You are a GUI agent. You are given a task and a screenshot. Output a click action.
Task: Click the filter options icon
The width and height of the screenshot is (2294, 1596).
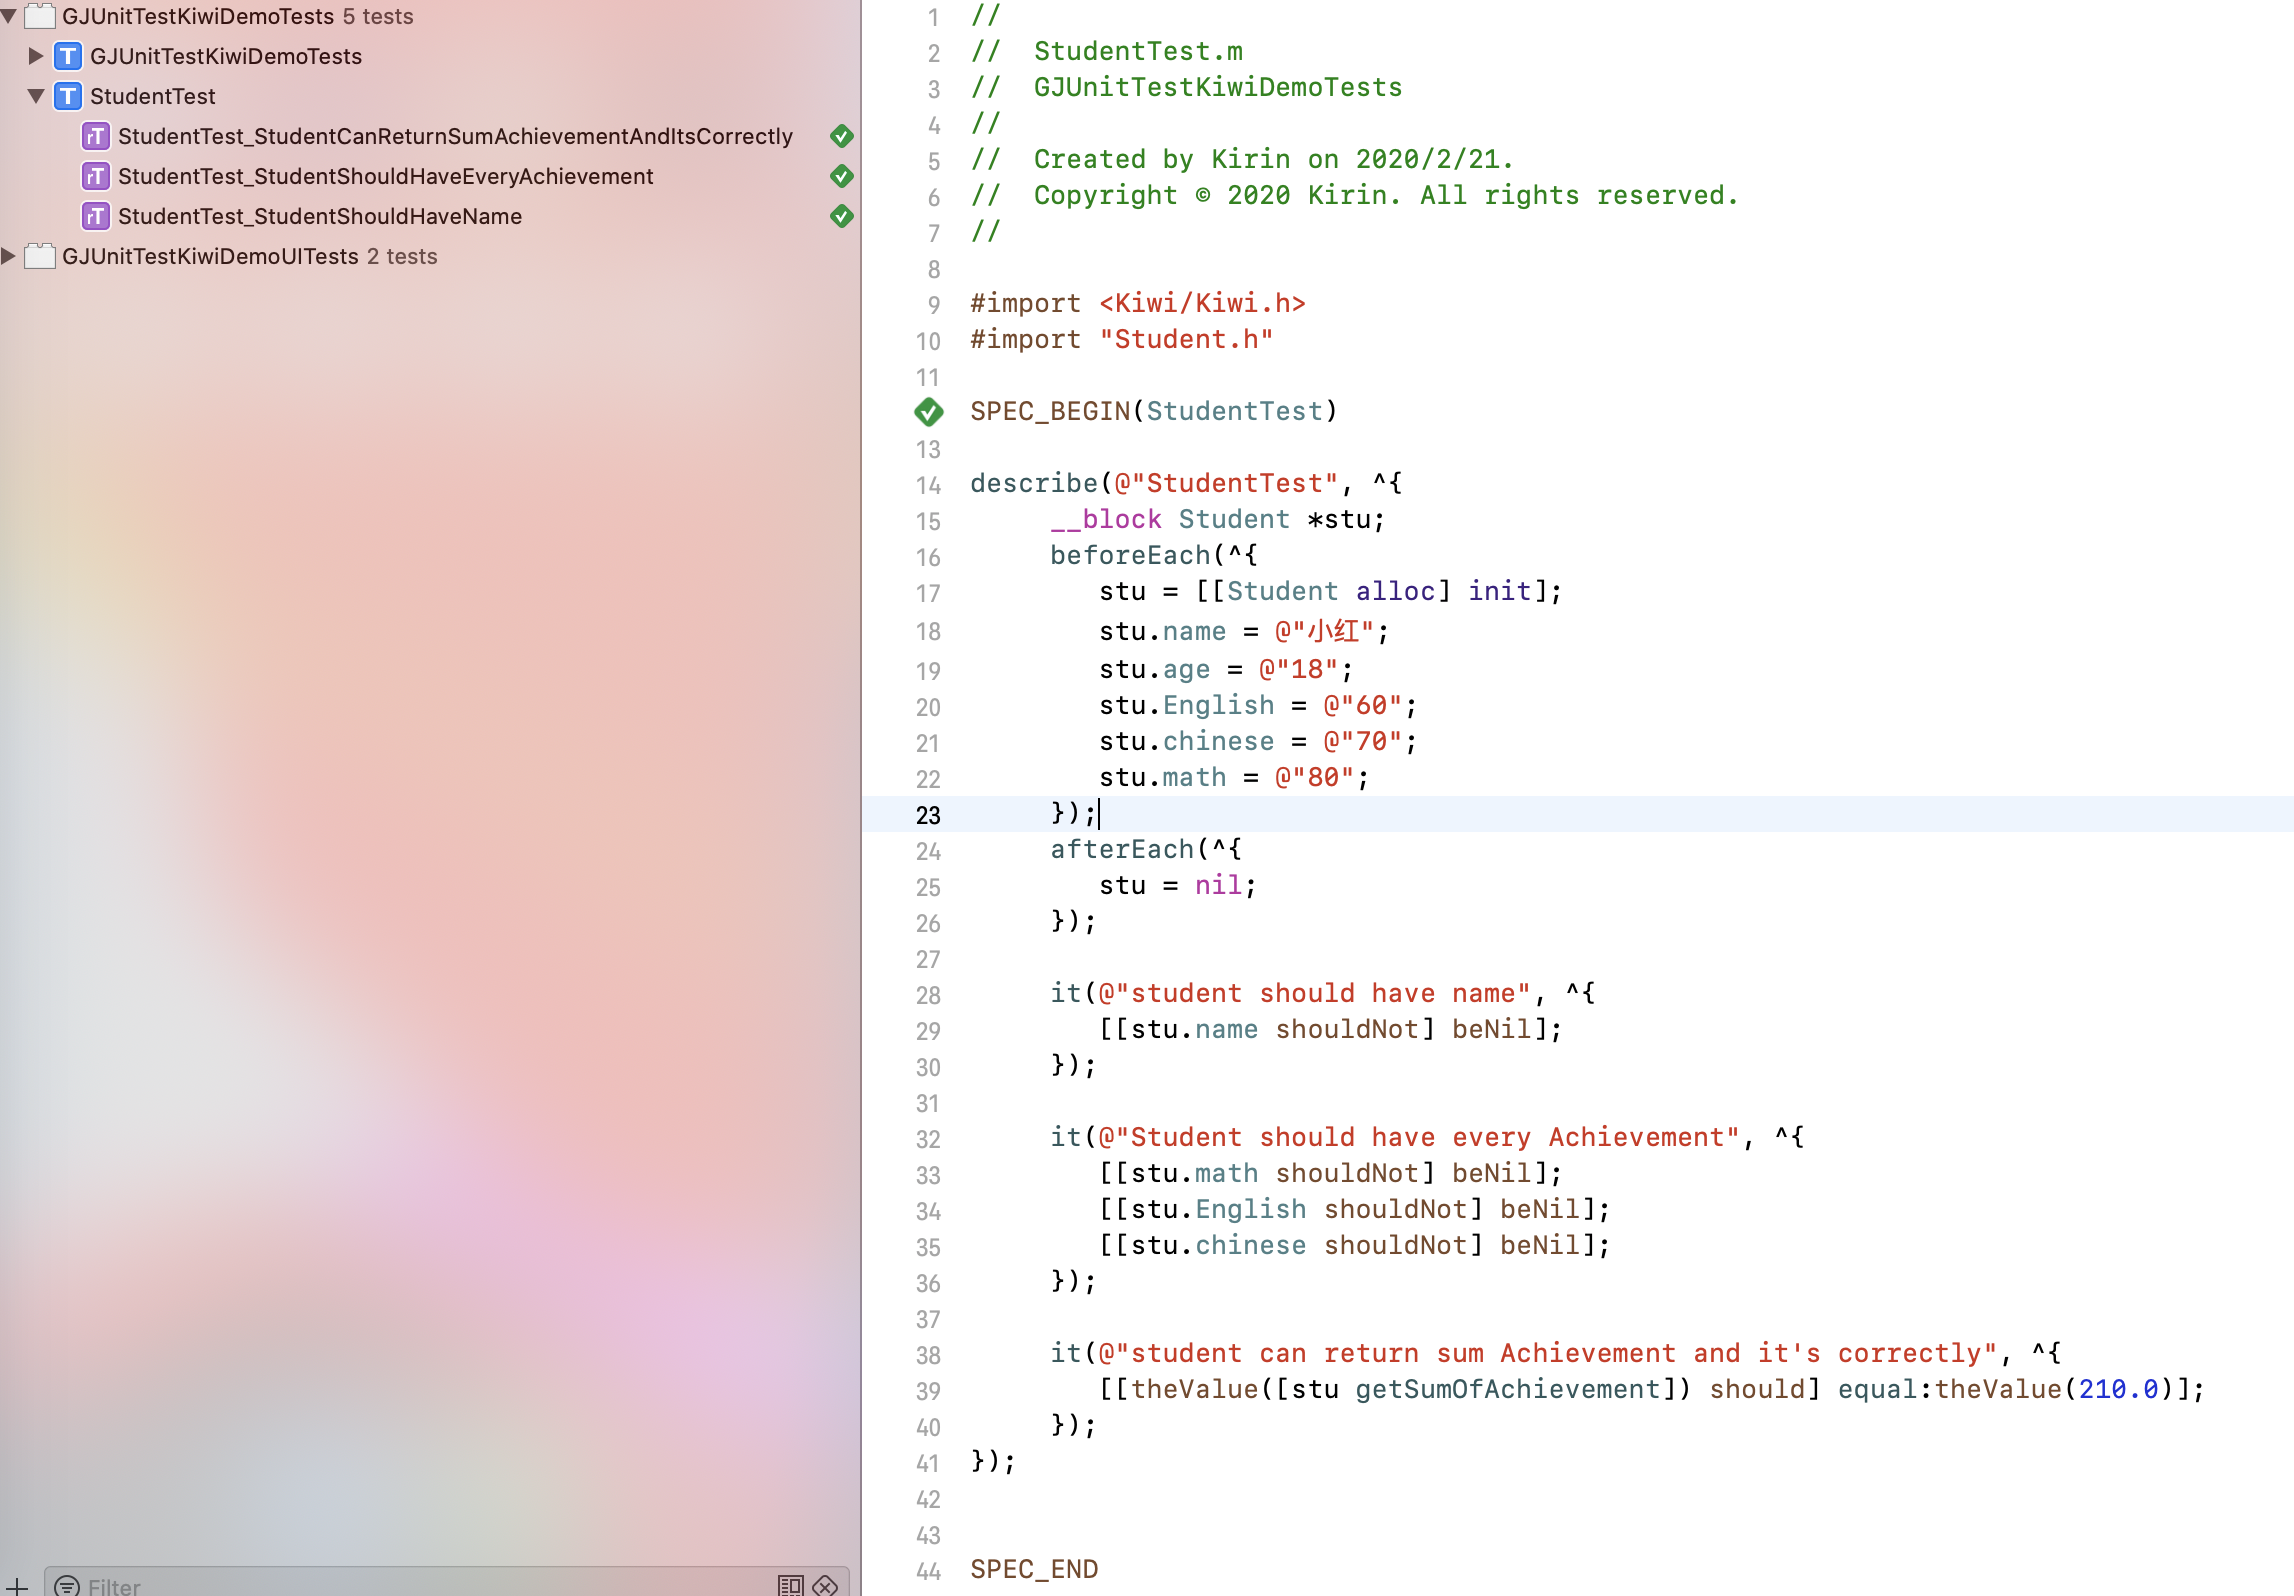(67, 1585)
